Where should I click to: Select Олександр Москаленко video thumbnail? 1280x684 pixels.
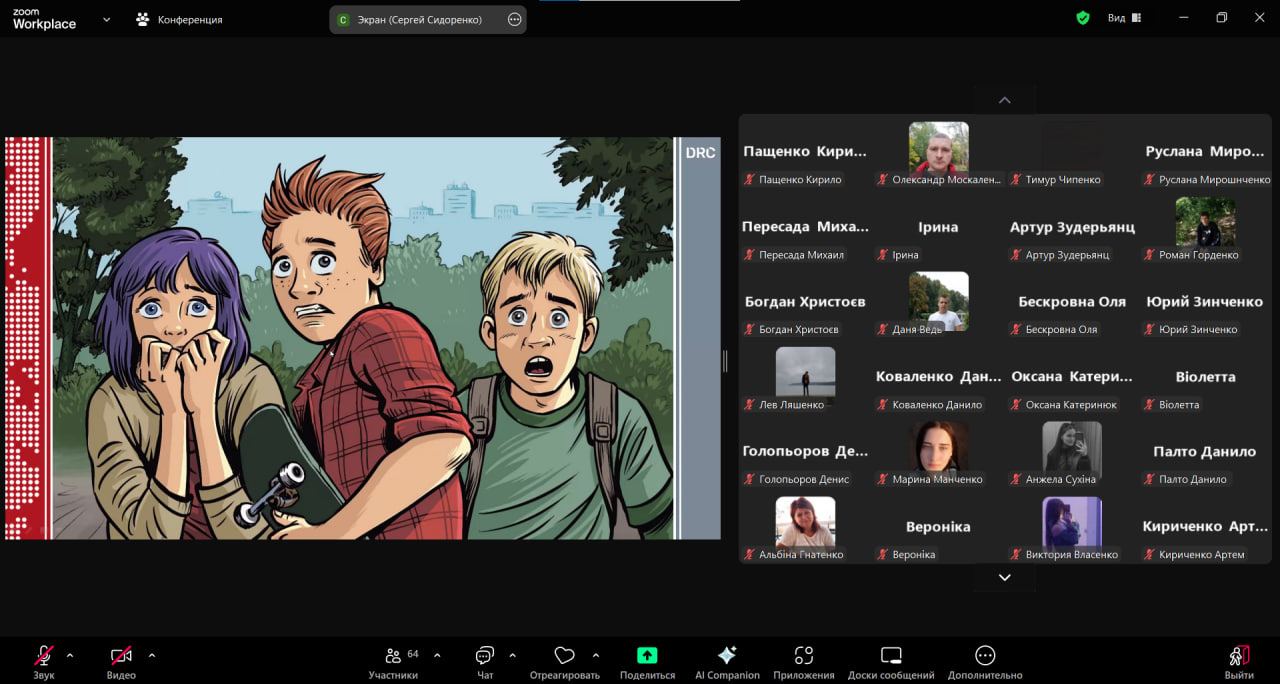938,146
